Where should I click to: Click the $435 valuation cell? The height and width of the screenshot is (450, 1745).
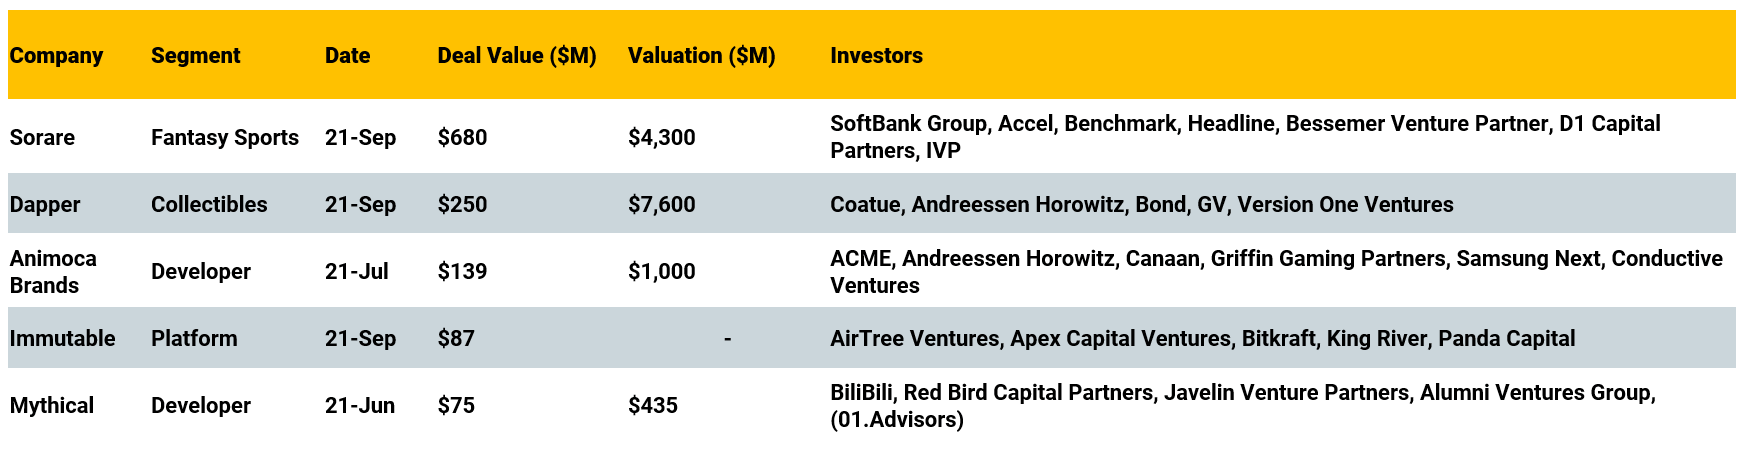tap(652, 406)
